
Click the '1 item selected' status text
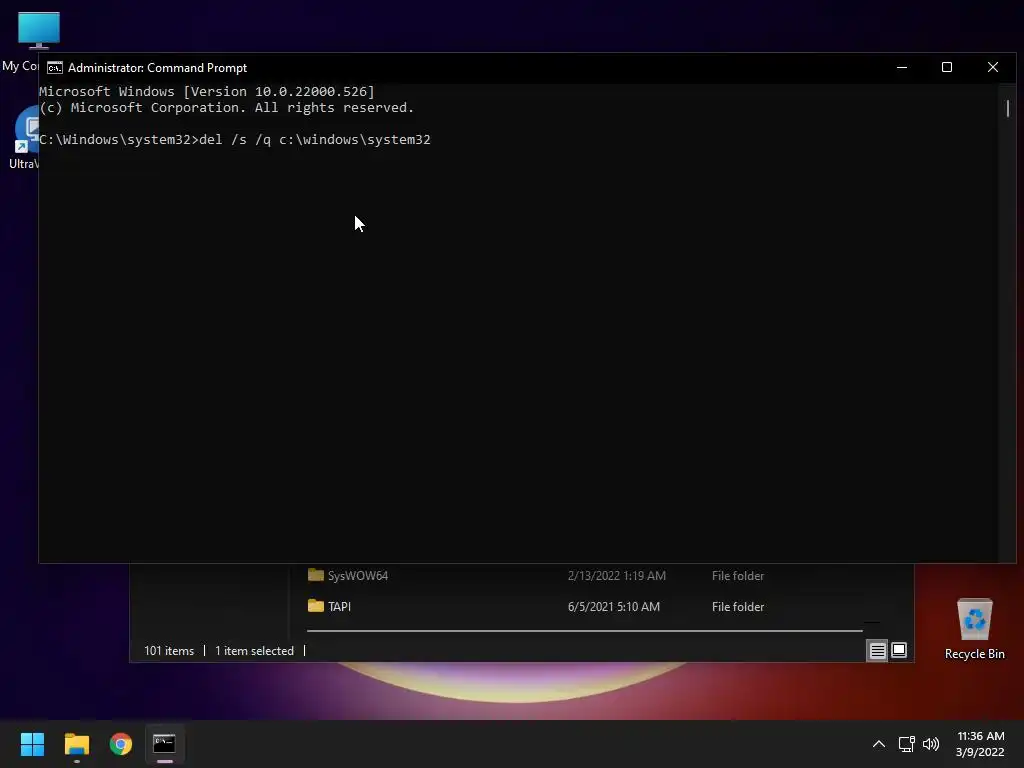pos(254,651)
